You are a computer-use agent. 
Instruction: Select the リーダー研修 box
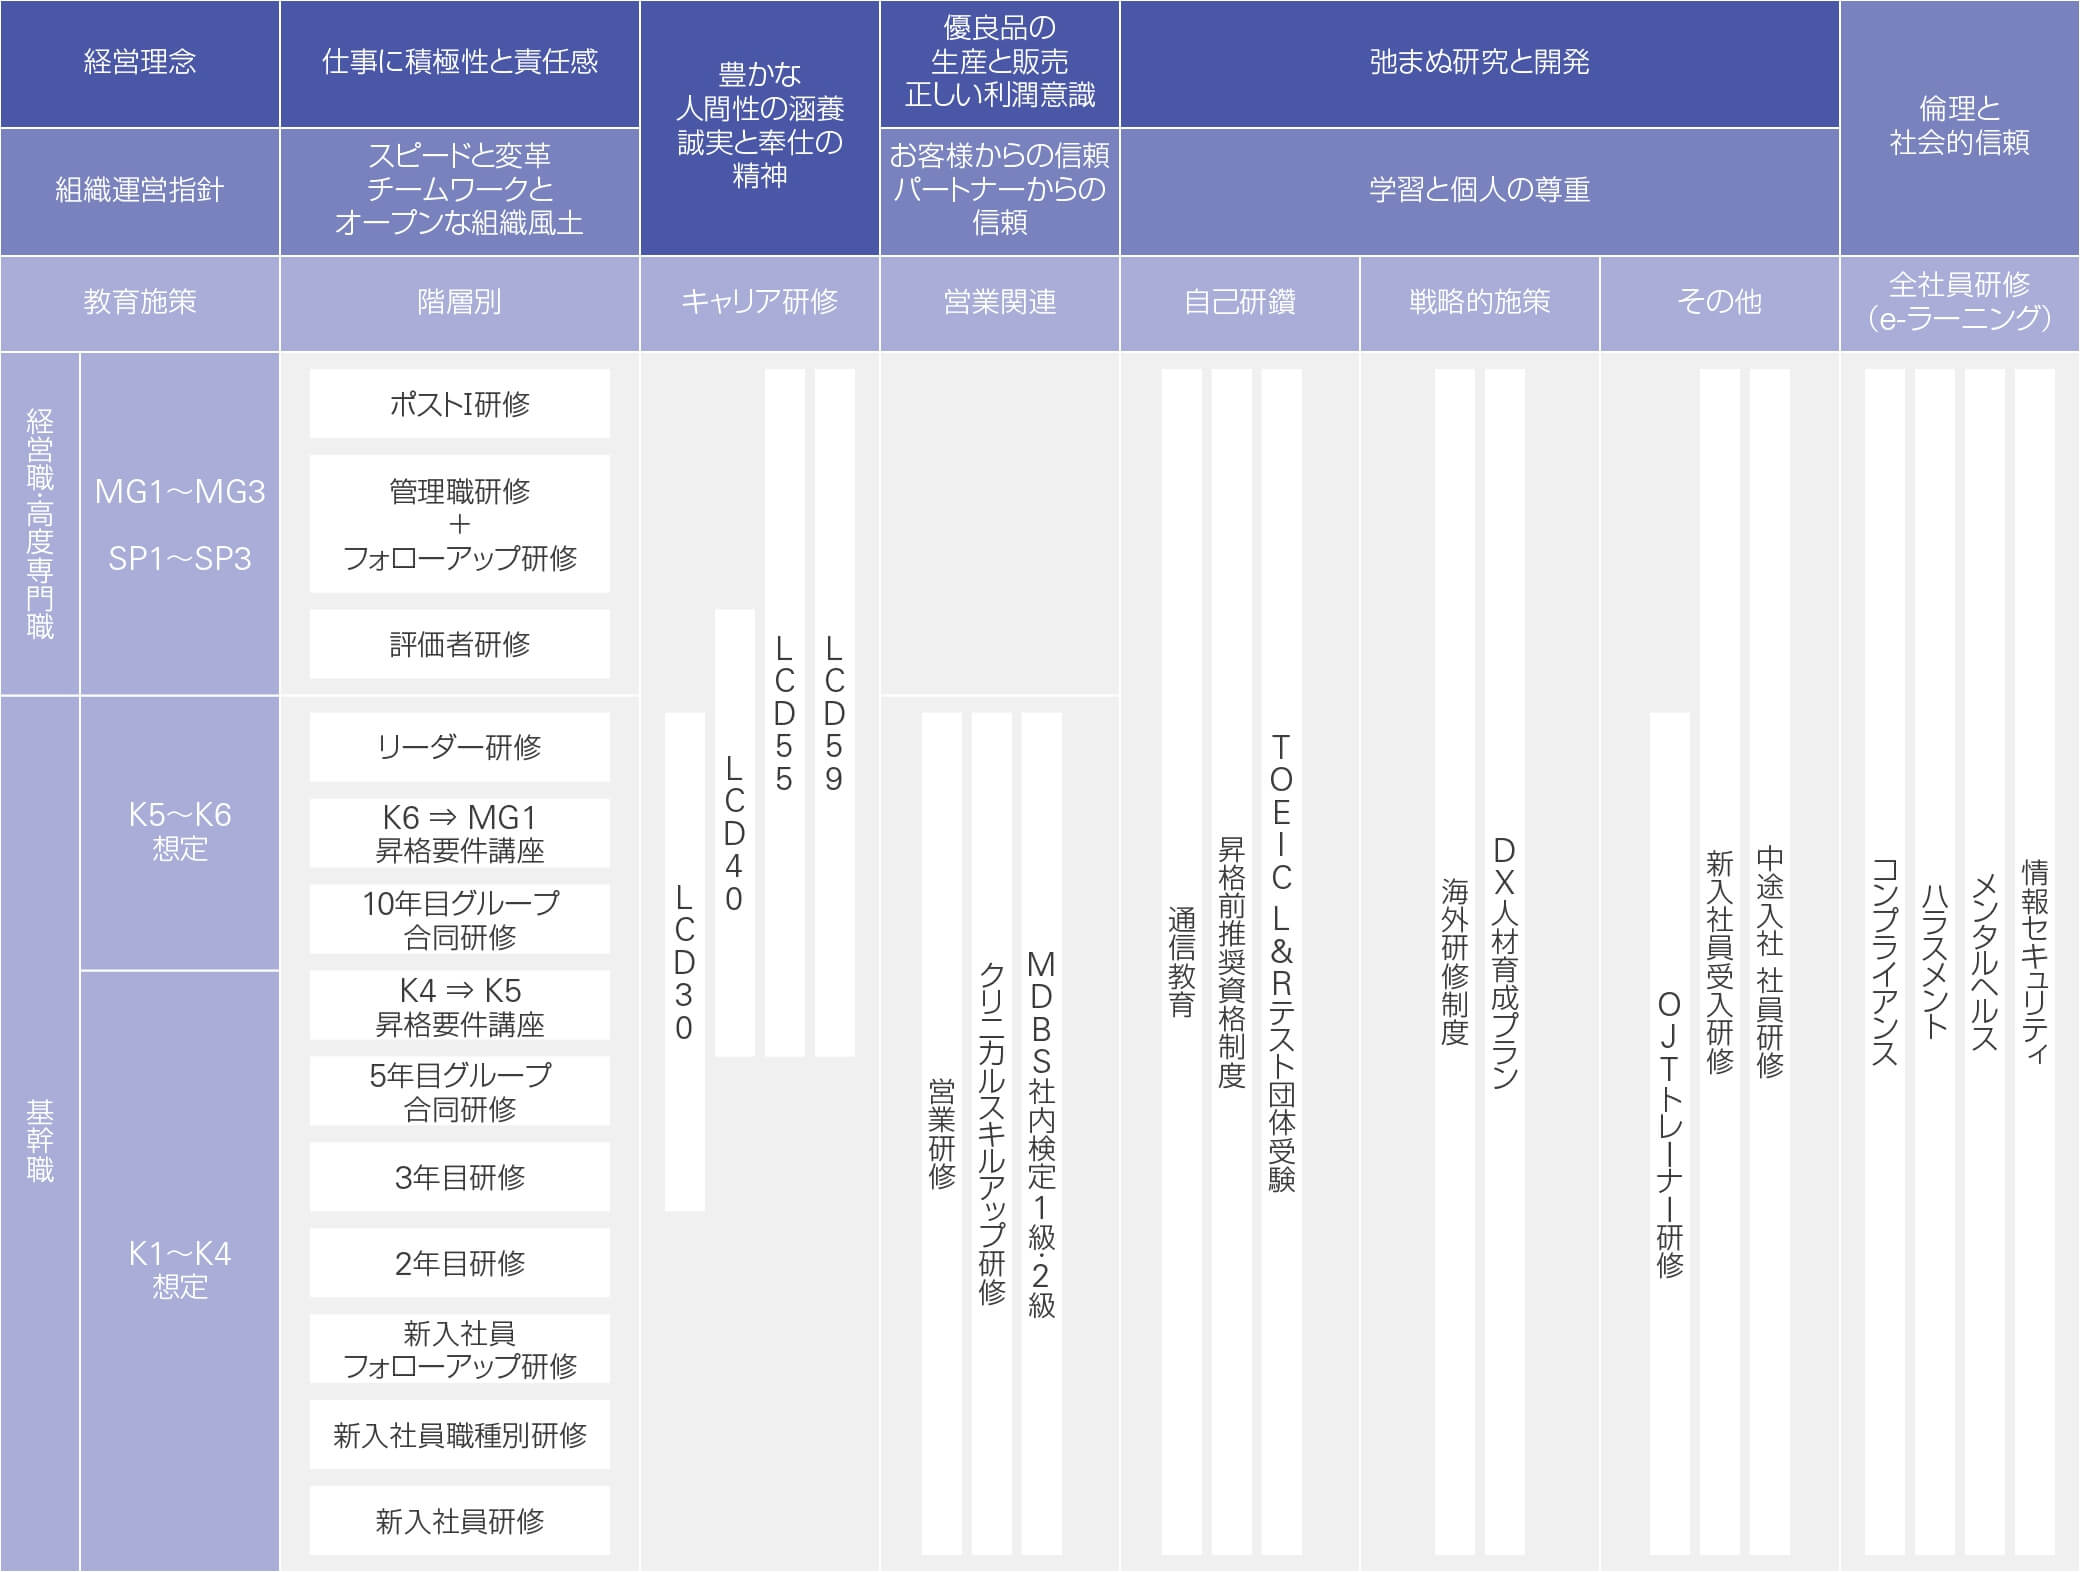tap(460, 747)
